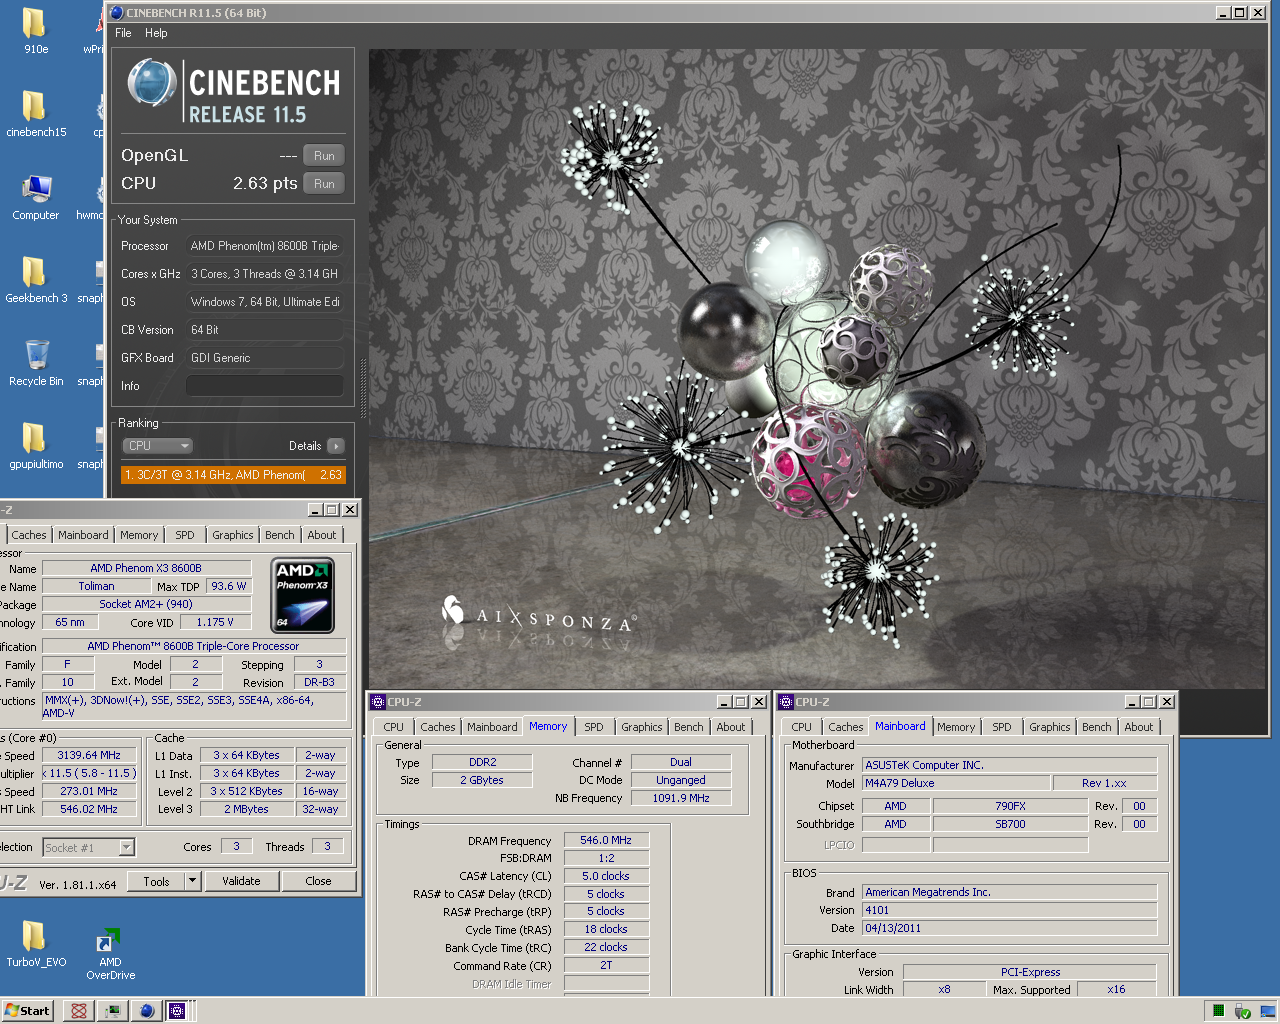The image size is (1280, 1024).
Task: Click the ASUSTeK Computer INC. manufacturer field
Action: tap(1009, 765)
